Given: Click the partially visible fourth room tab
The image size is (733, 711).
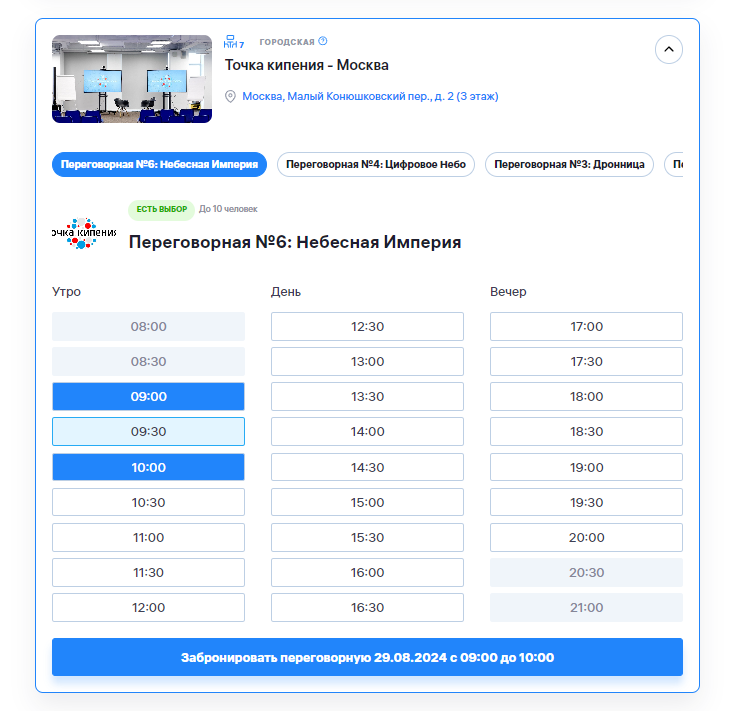Looking at the screenshot, I should [x=675, y=164].
